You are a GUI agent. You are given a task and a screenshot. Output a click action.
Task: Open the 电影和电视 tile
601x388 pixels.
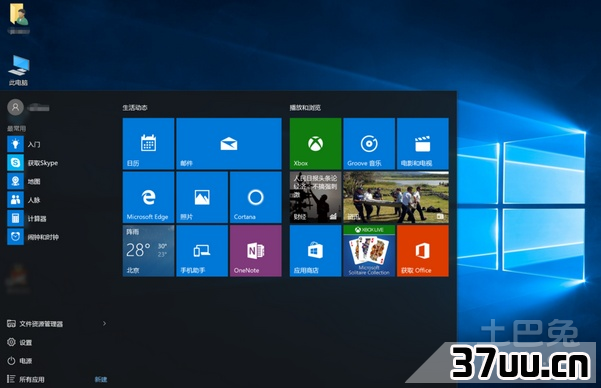pos(423,143)
